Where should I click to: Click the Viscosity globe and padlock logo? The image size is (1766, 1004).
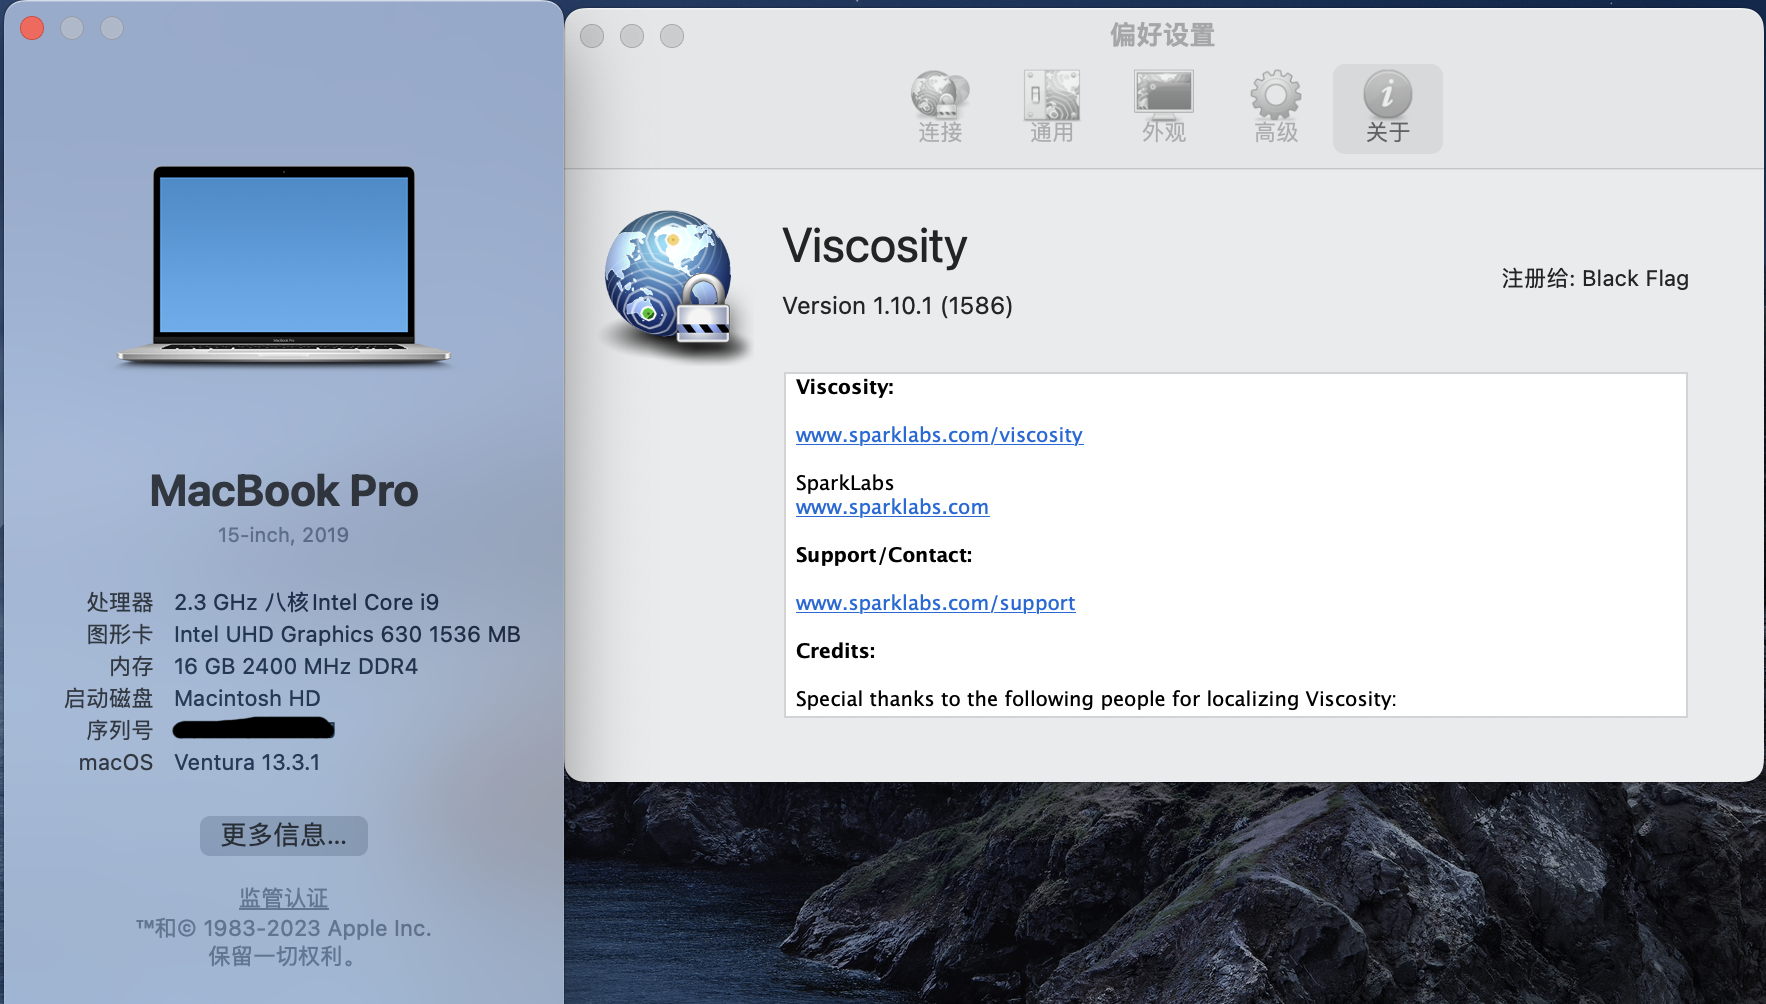coord(670,280)
